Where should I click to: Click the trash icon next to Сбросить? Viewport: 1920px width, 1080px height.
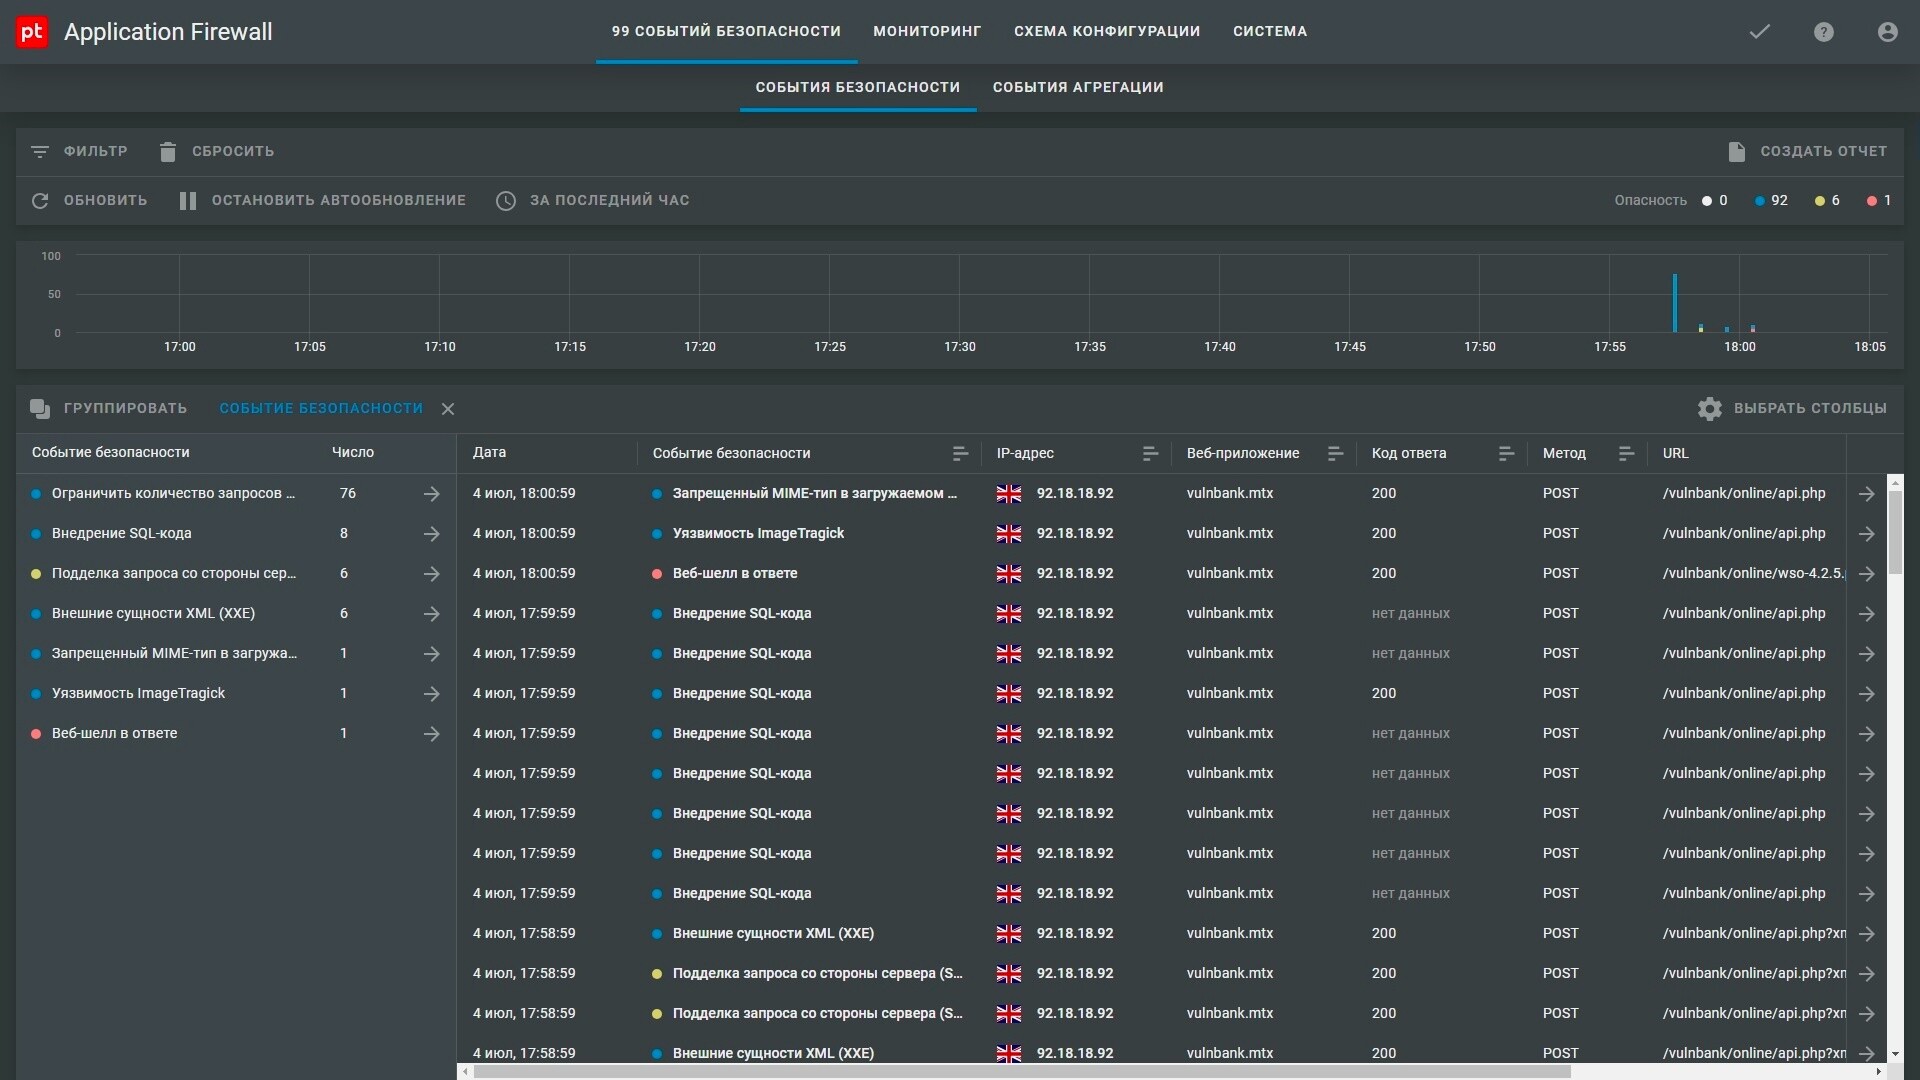pyautogui.click(x=168, y=152)
